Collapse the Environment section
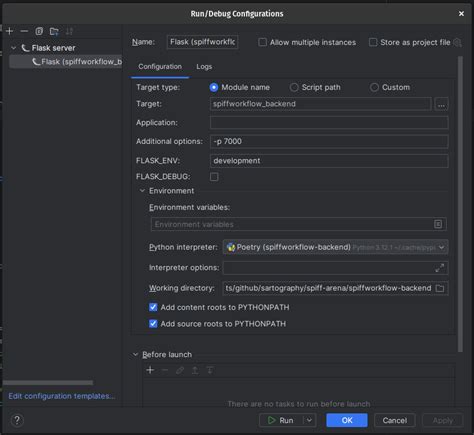 (142, 191)
